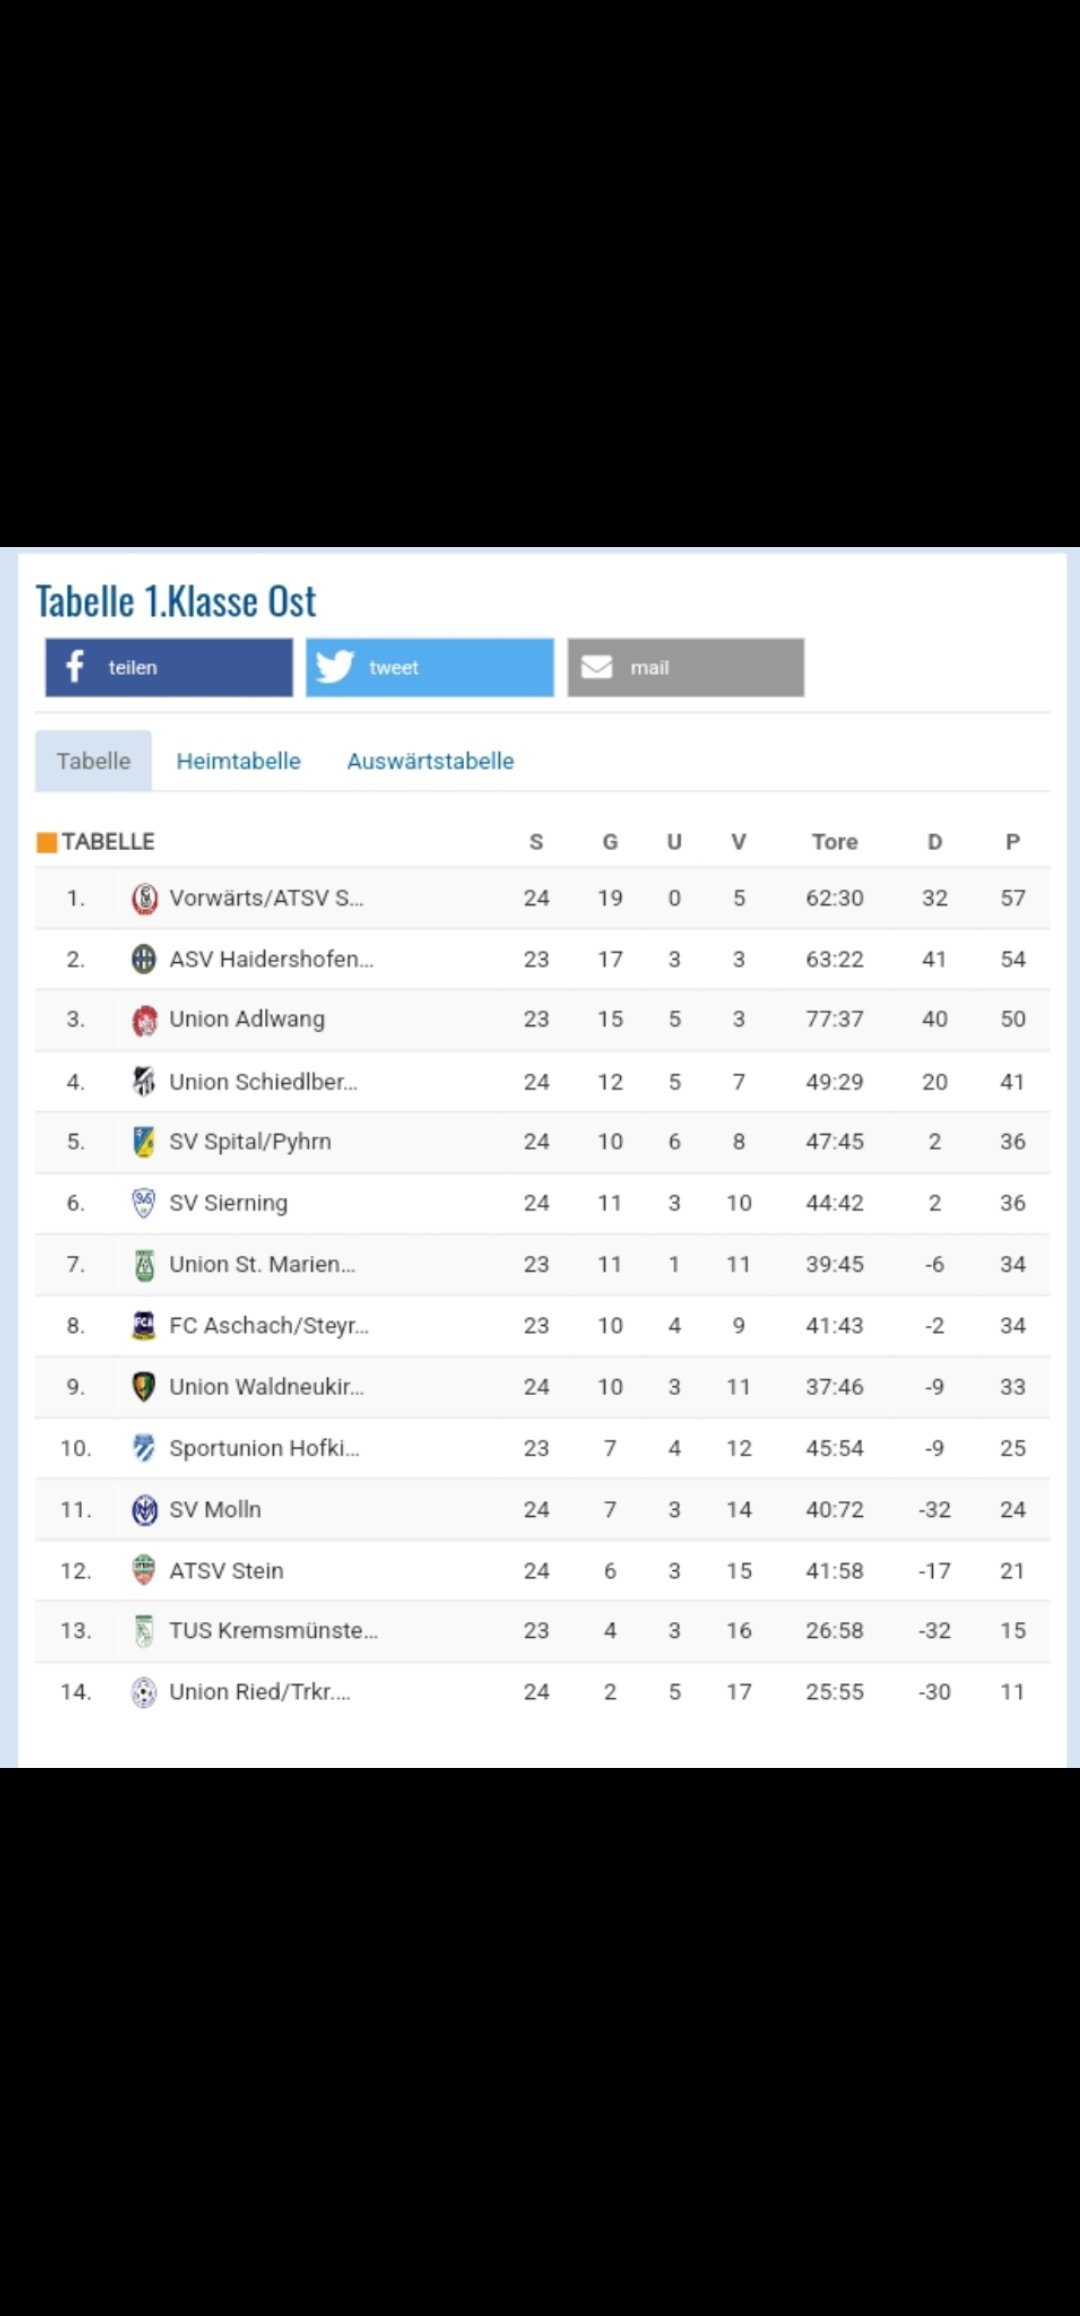
Task: Share the table via the tweet button
Action: tap(430, 667)
